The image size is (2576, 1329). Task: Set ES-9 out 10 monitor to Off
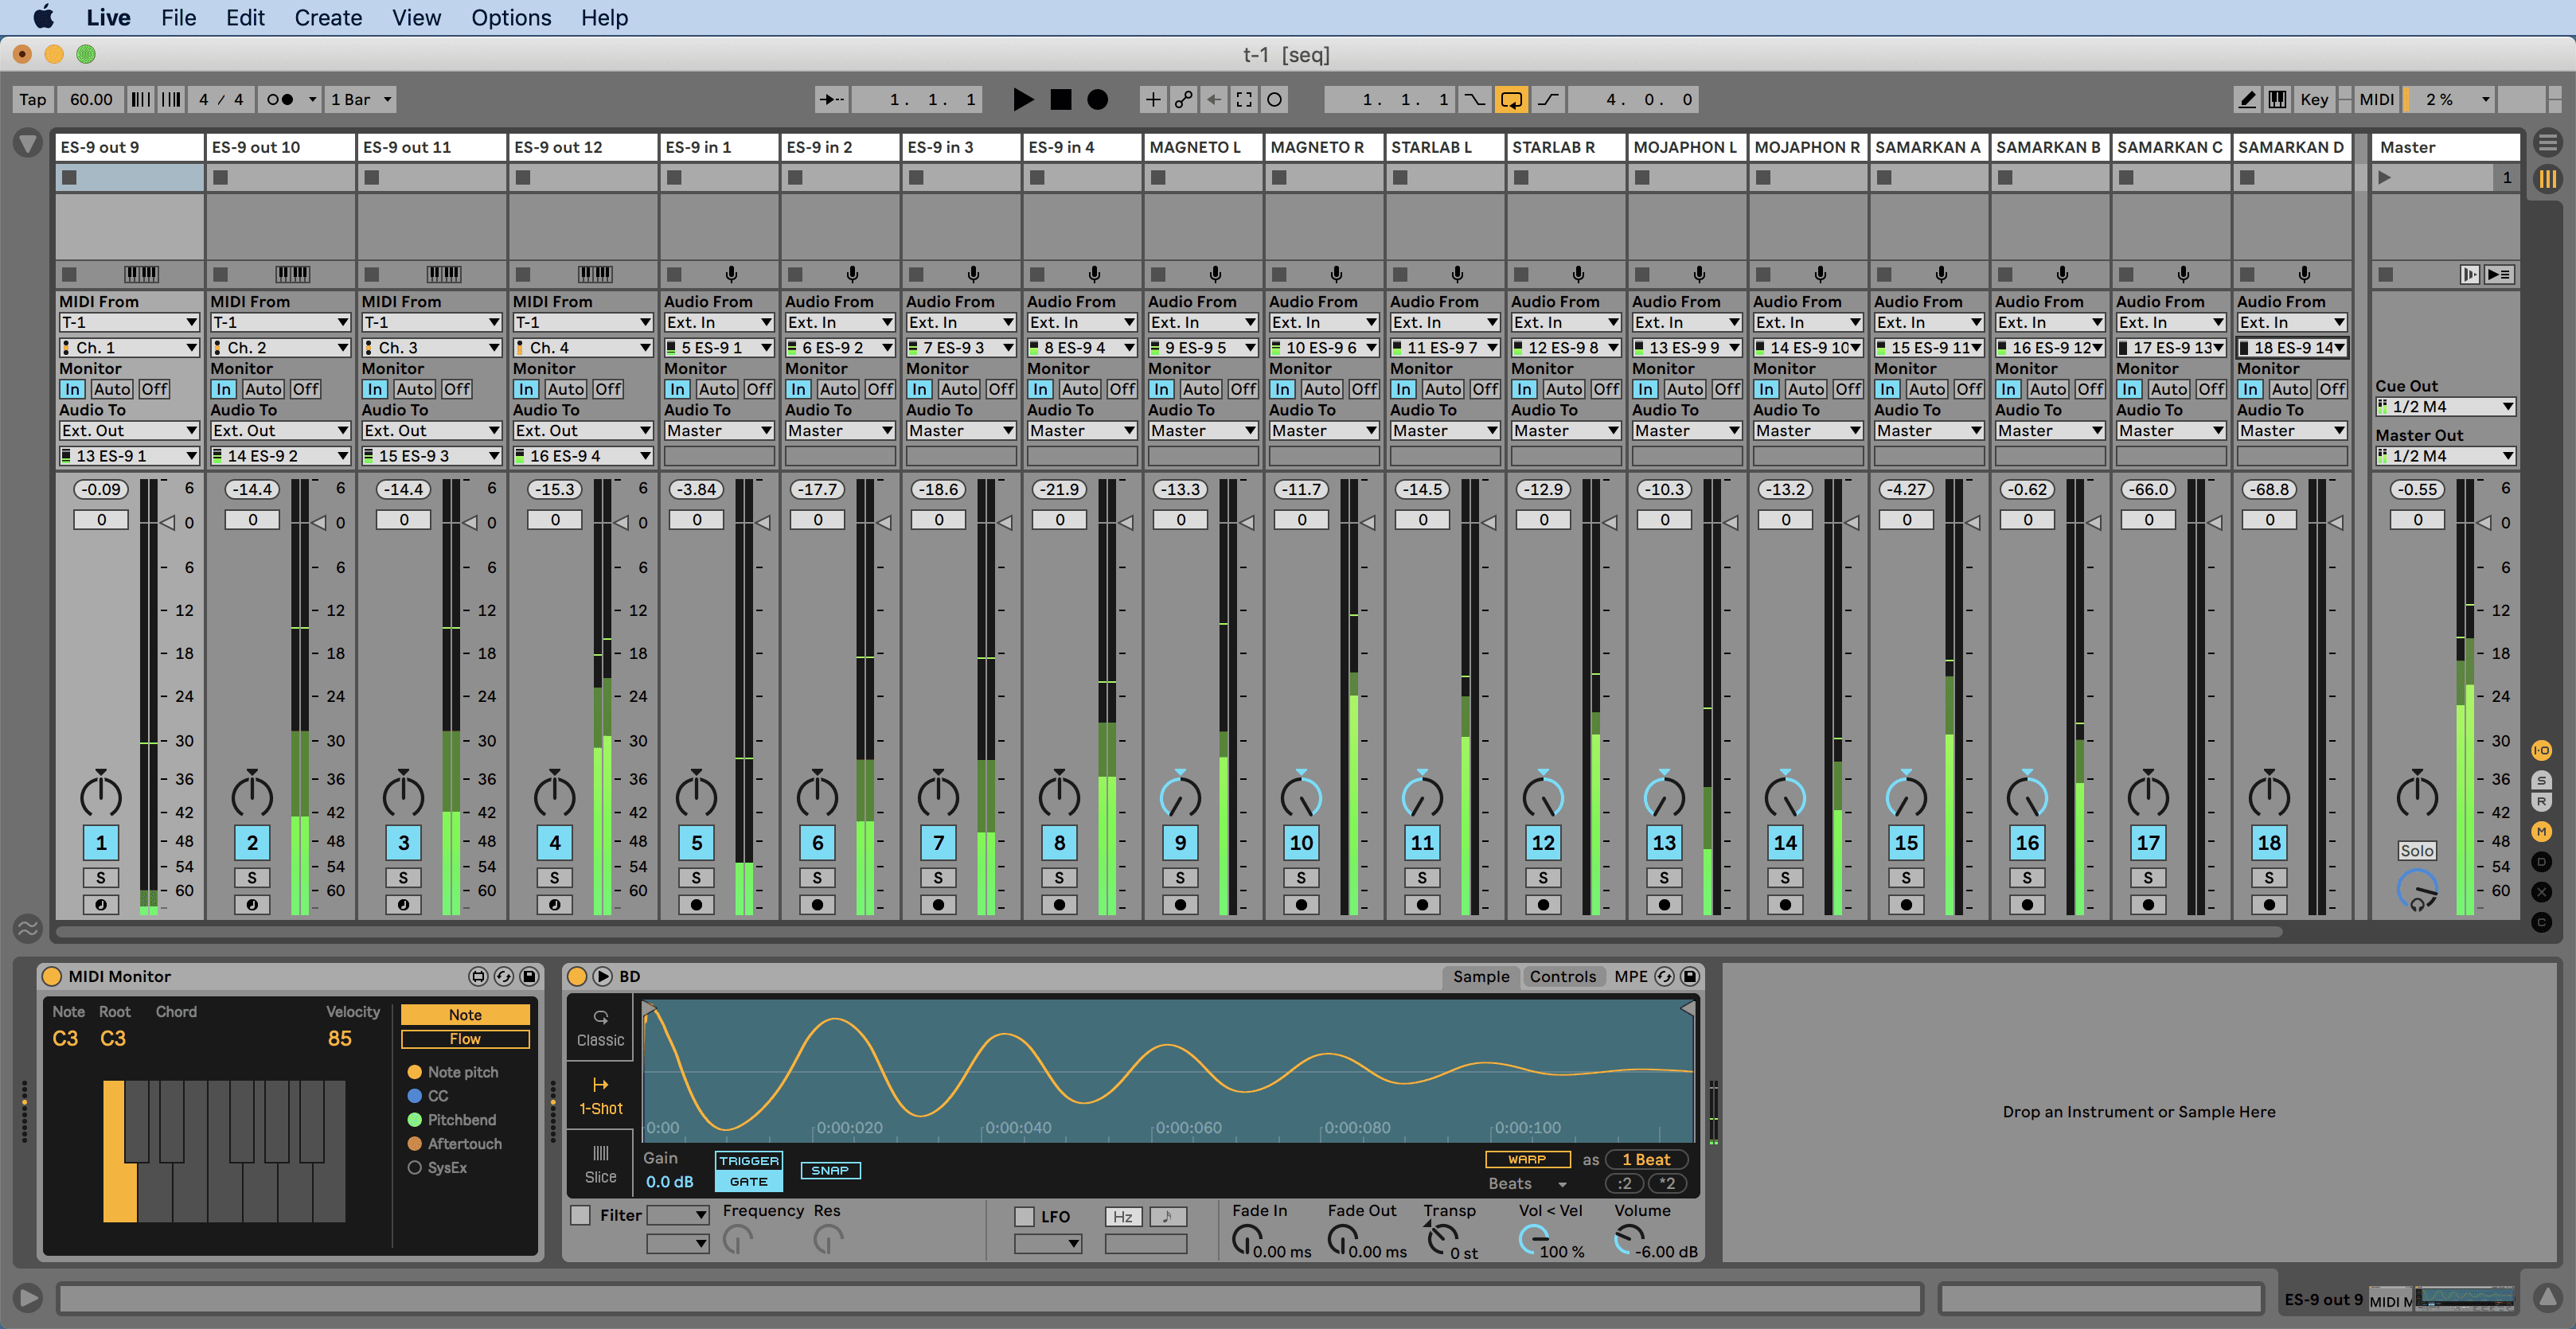coord(305,389)
